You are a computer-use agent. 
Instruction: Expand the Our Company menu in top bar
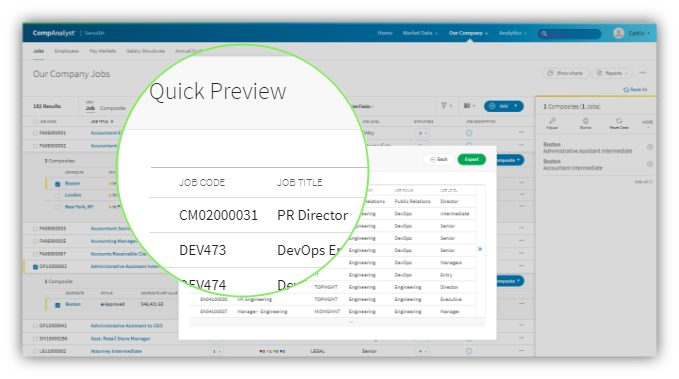tap(468, 33)
